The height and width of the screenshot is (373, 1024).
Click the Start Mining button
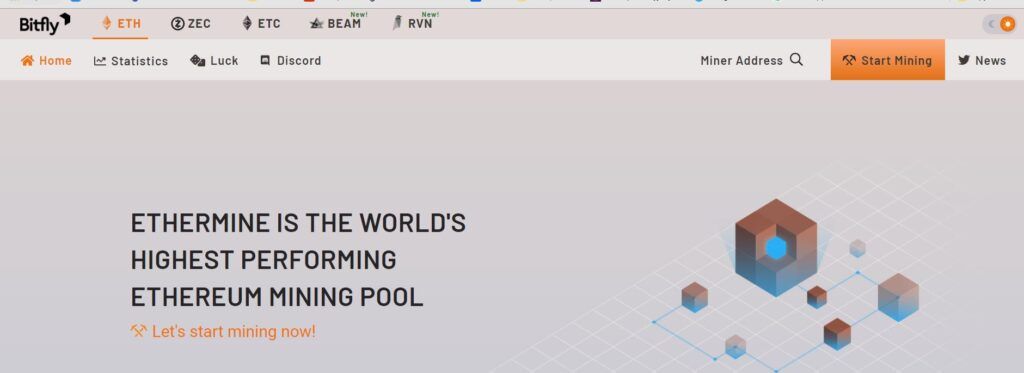coord(888,60)
